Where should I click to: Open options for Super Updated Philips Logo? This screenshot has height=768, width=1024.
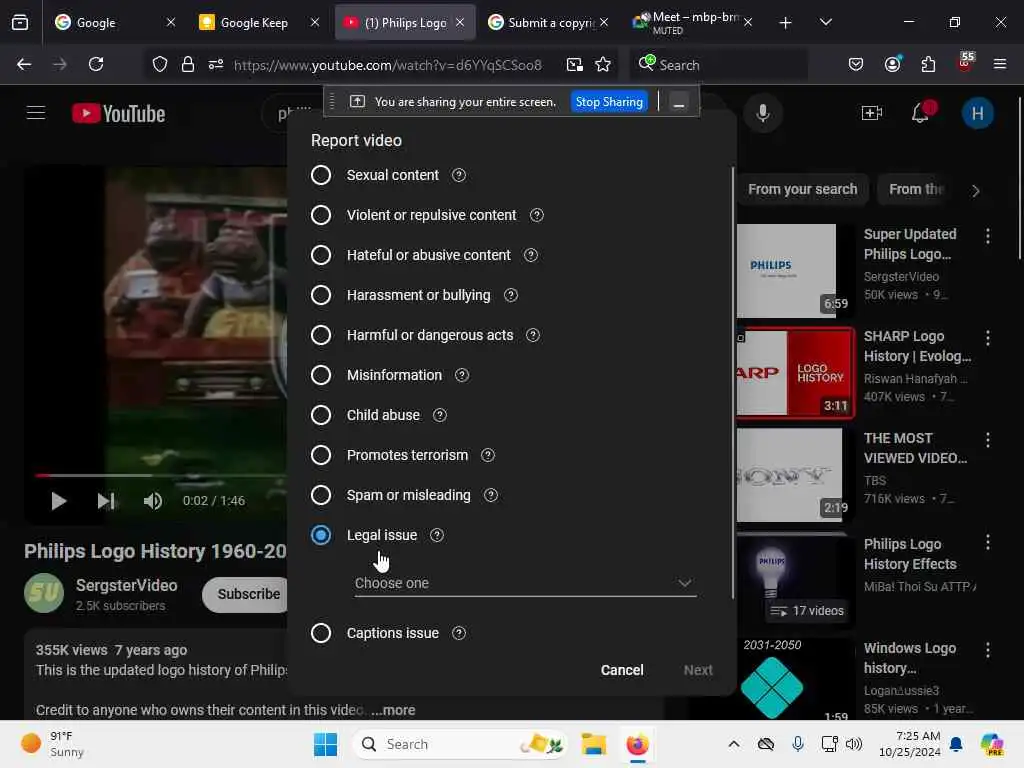(x=987, y=236)
